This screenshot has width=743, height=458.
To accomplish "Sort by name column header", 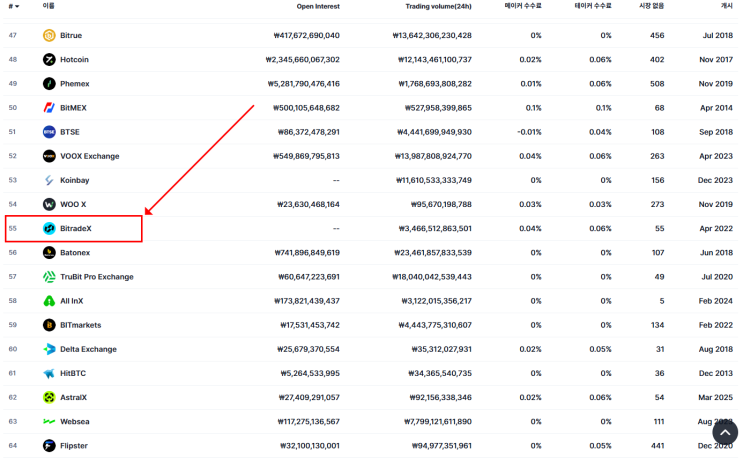I will point(48,6).
